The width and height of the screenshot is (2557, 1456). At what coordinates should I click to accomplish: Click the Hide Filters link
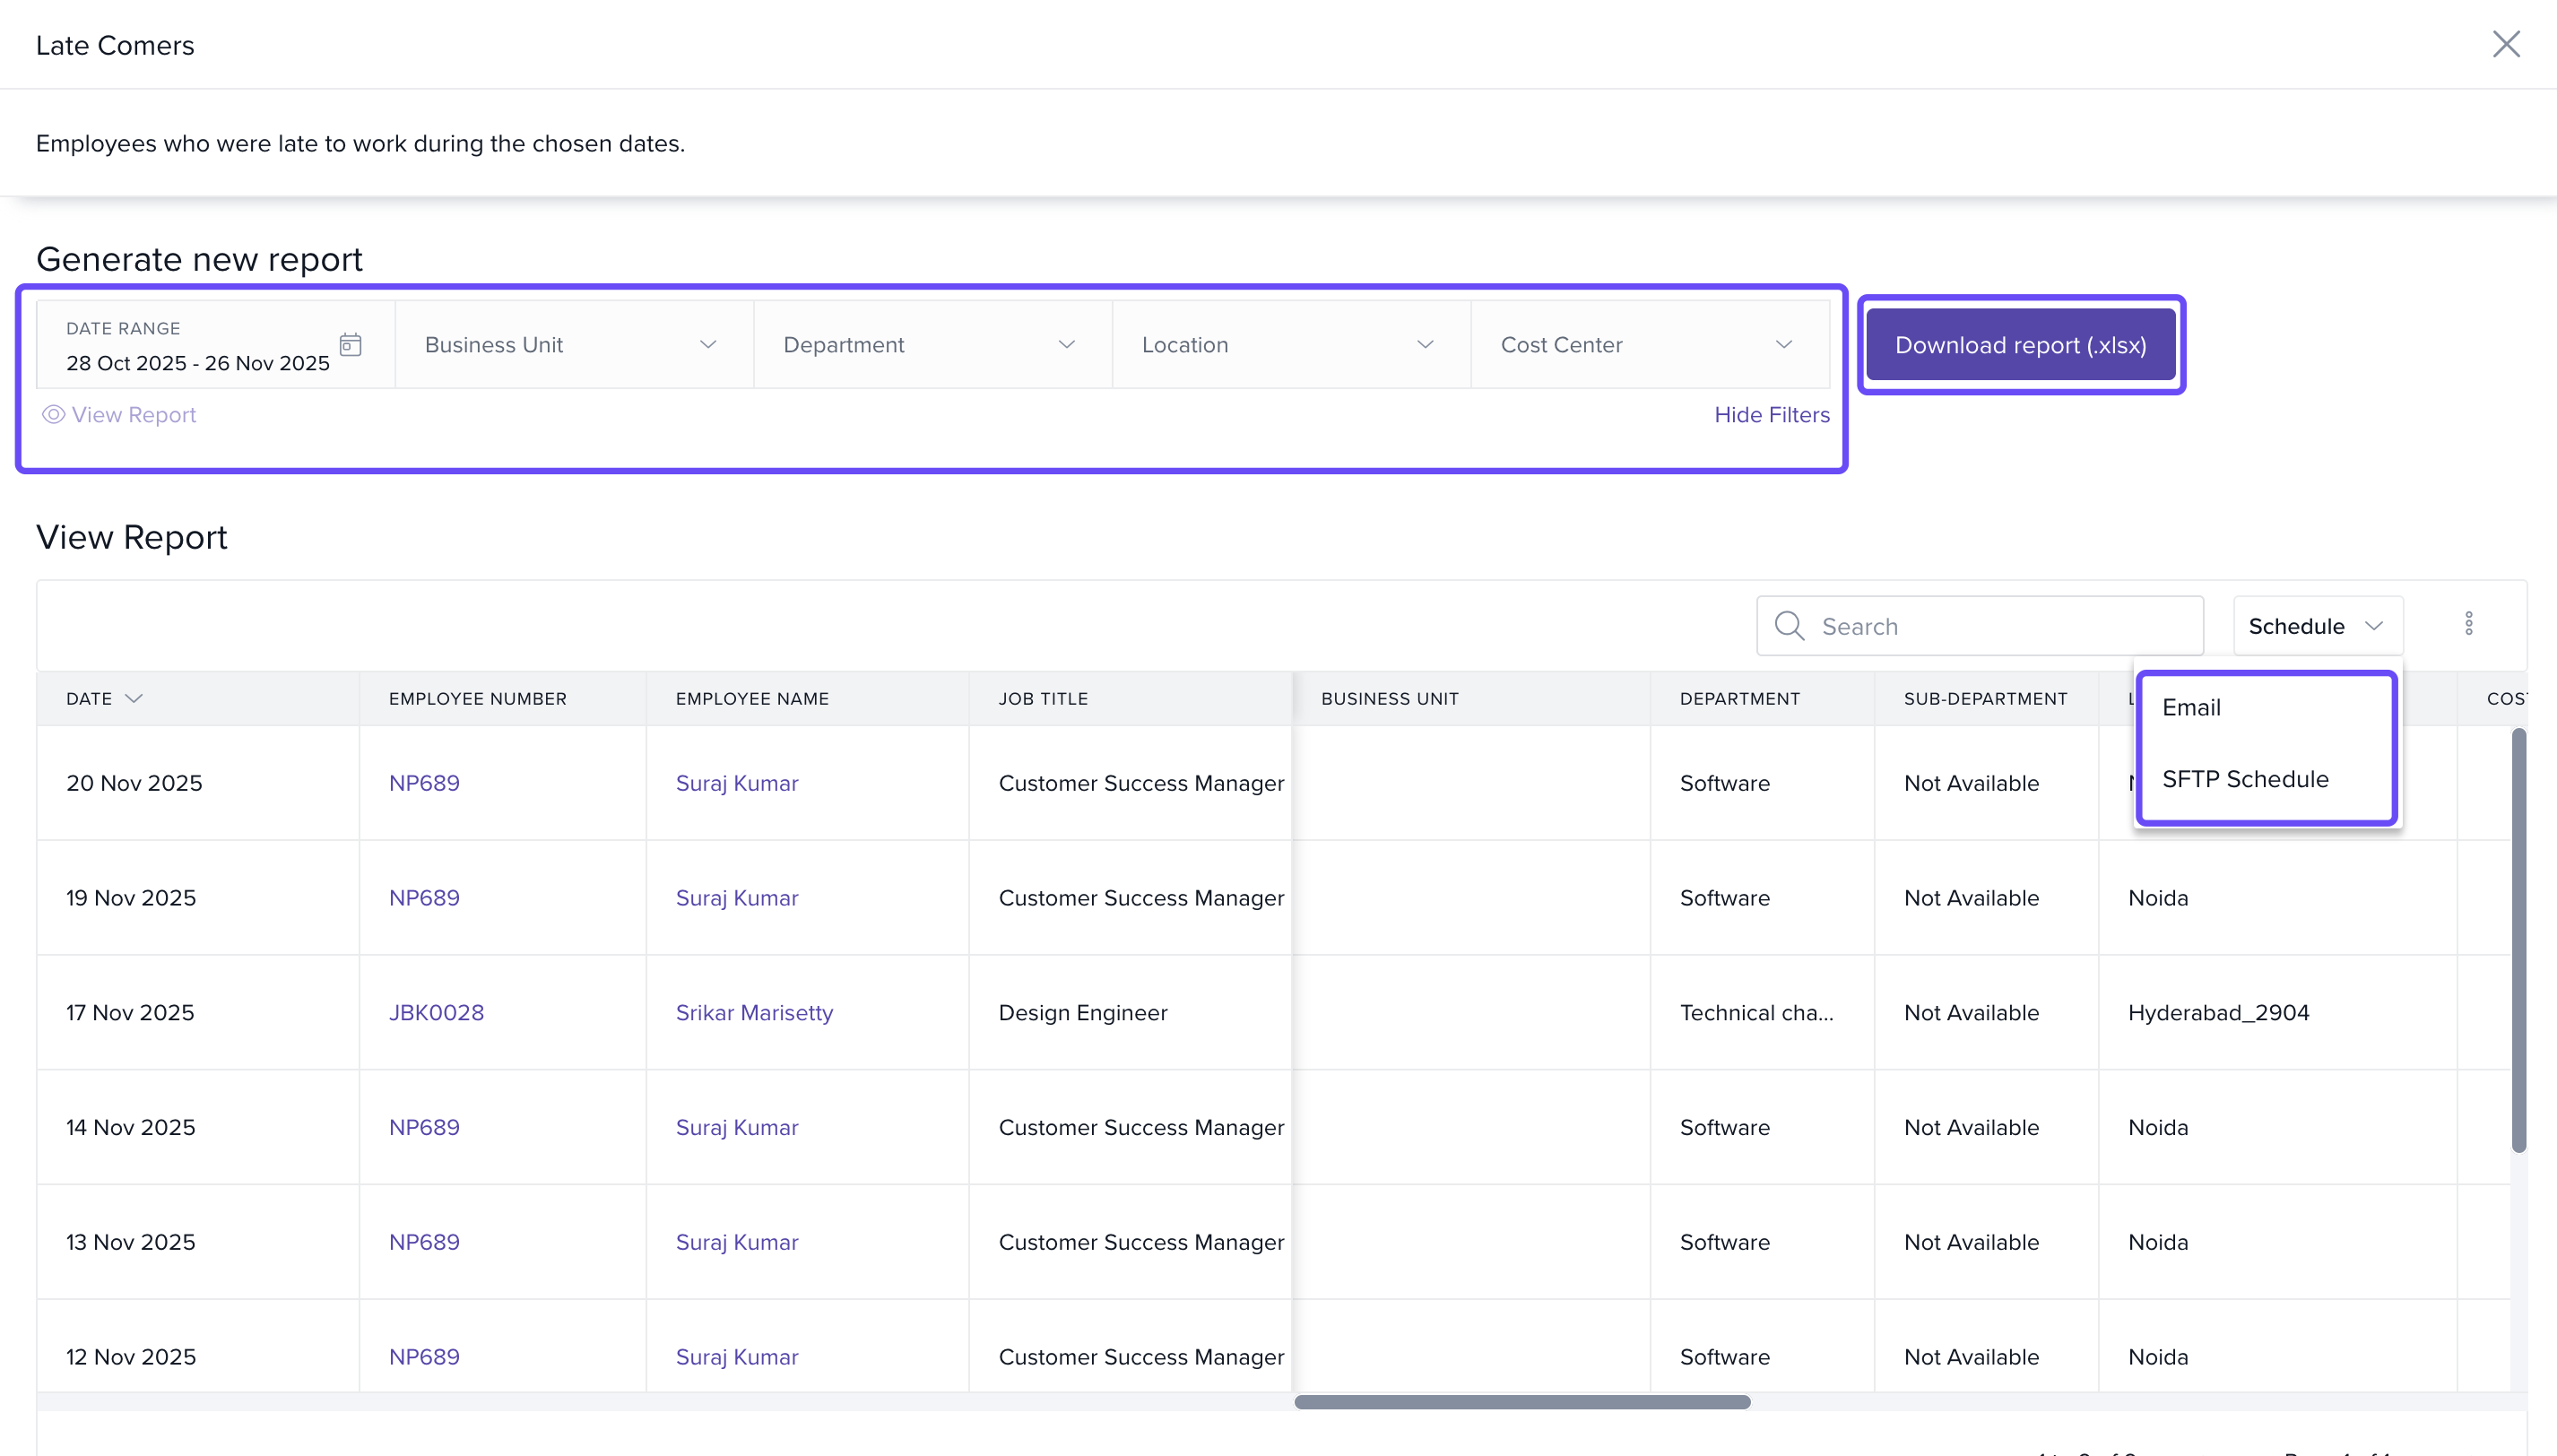[1771, 414]
